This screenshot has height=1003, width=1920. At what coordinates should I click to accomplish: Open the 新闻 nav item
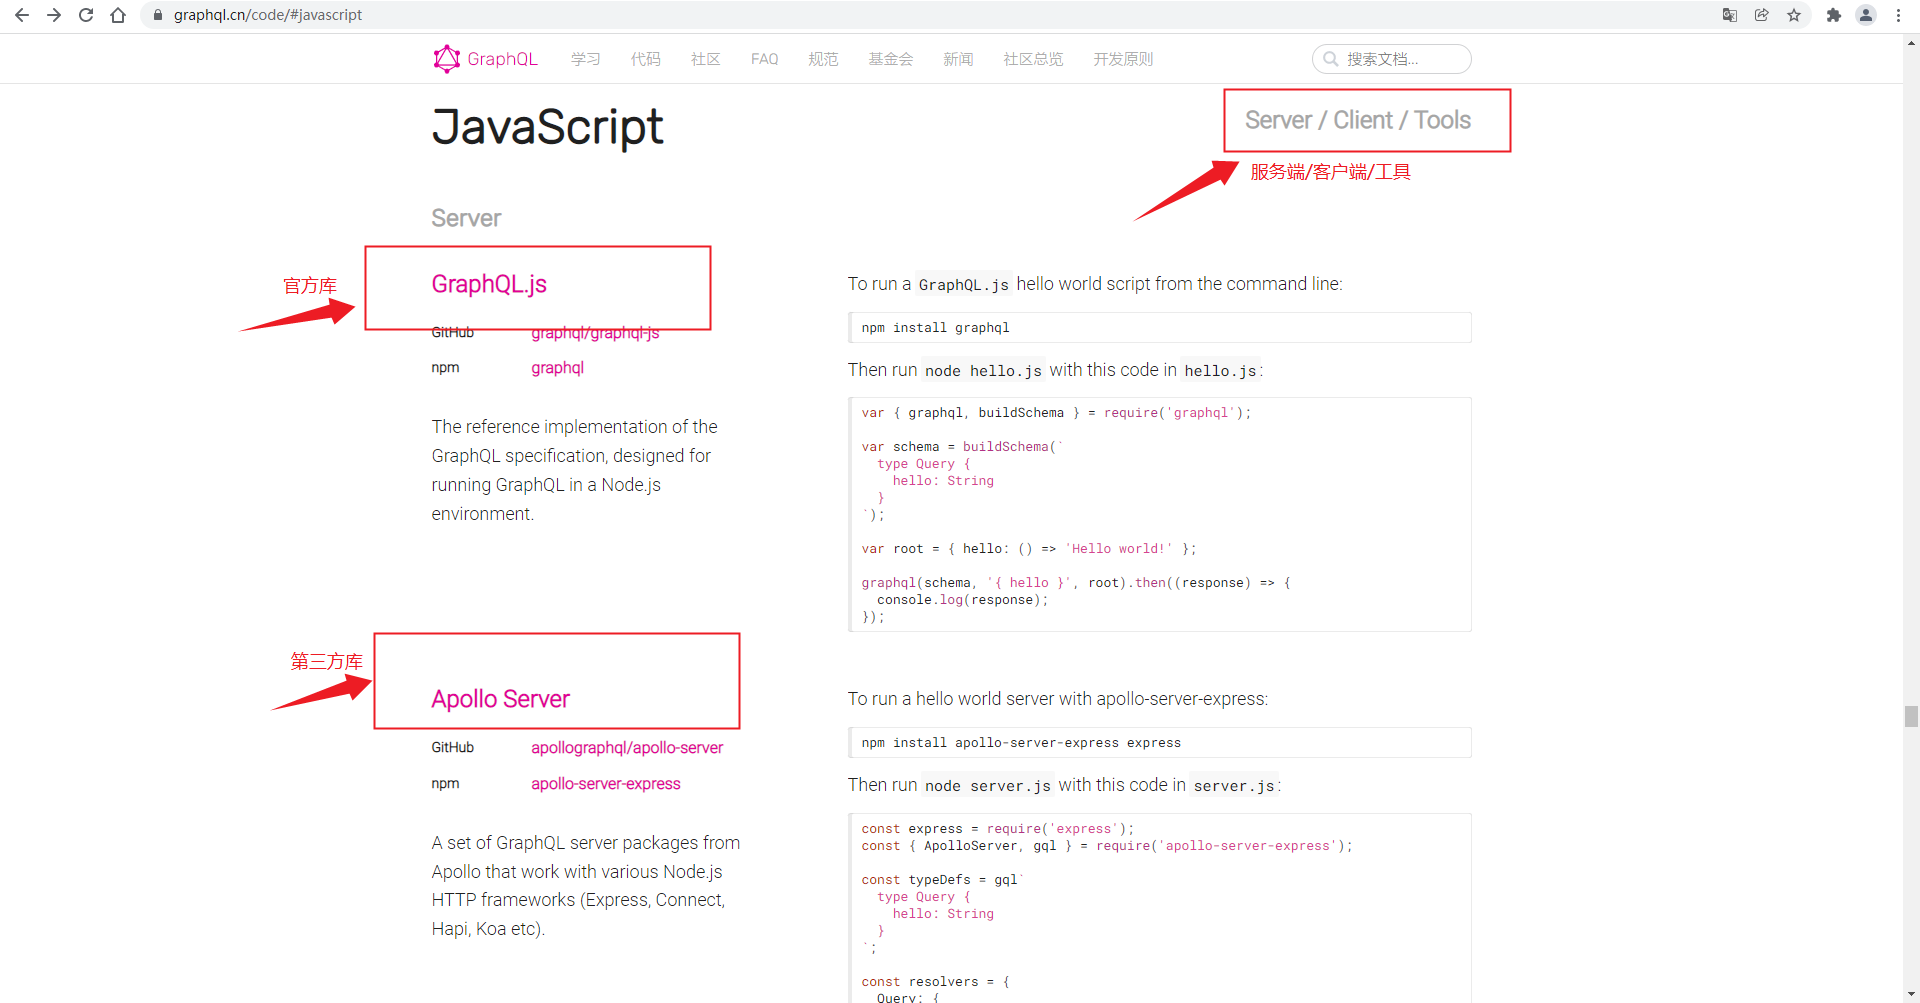click(x=958, y=59)
